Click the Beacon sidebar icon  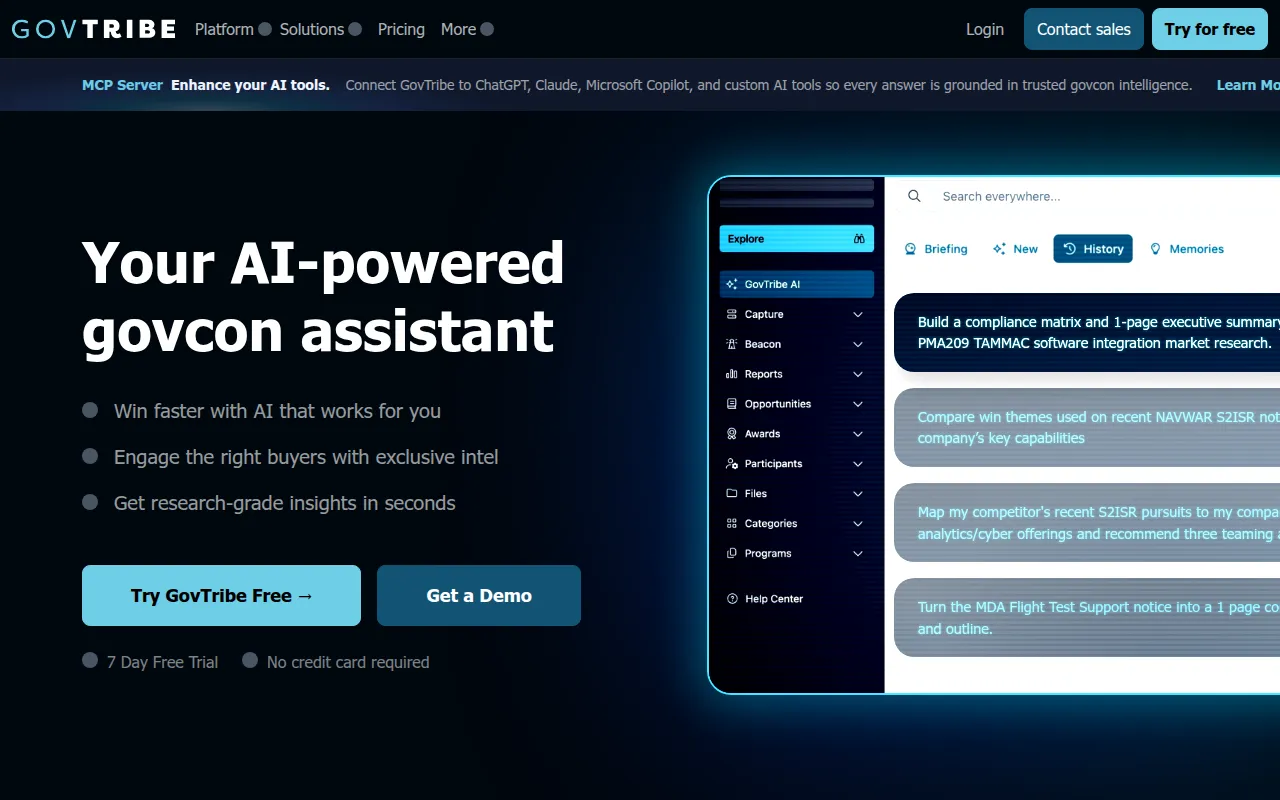[732, 344]
